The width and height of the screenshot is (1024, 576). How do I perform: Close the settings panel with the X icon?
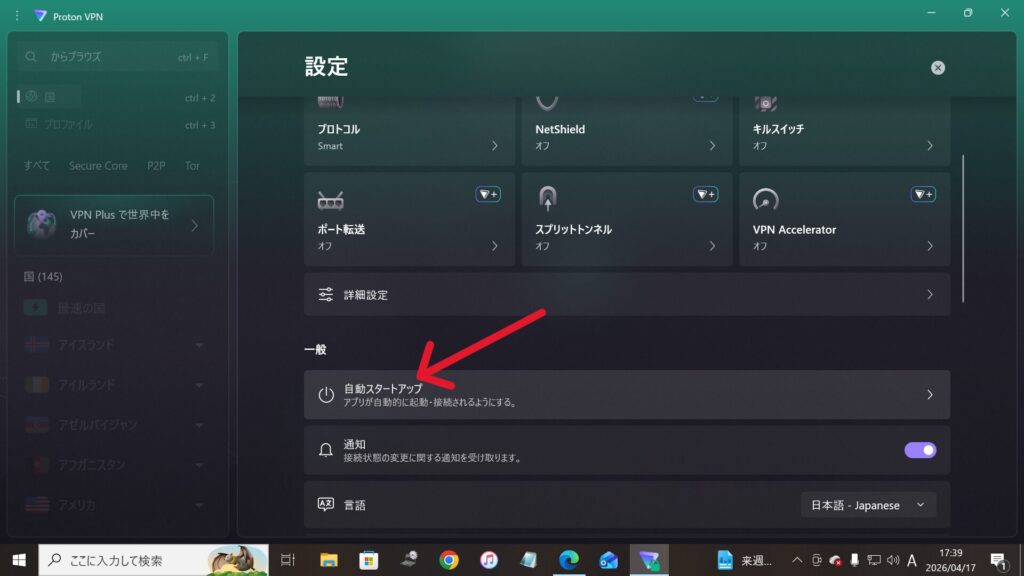point(937,68)
